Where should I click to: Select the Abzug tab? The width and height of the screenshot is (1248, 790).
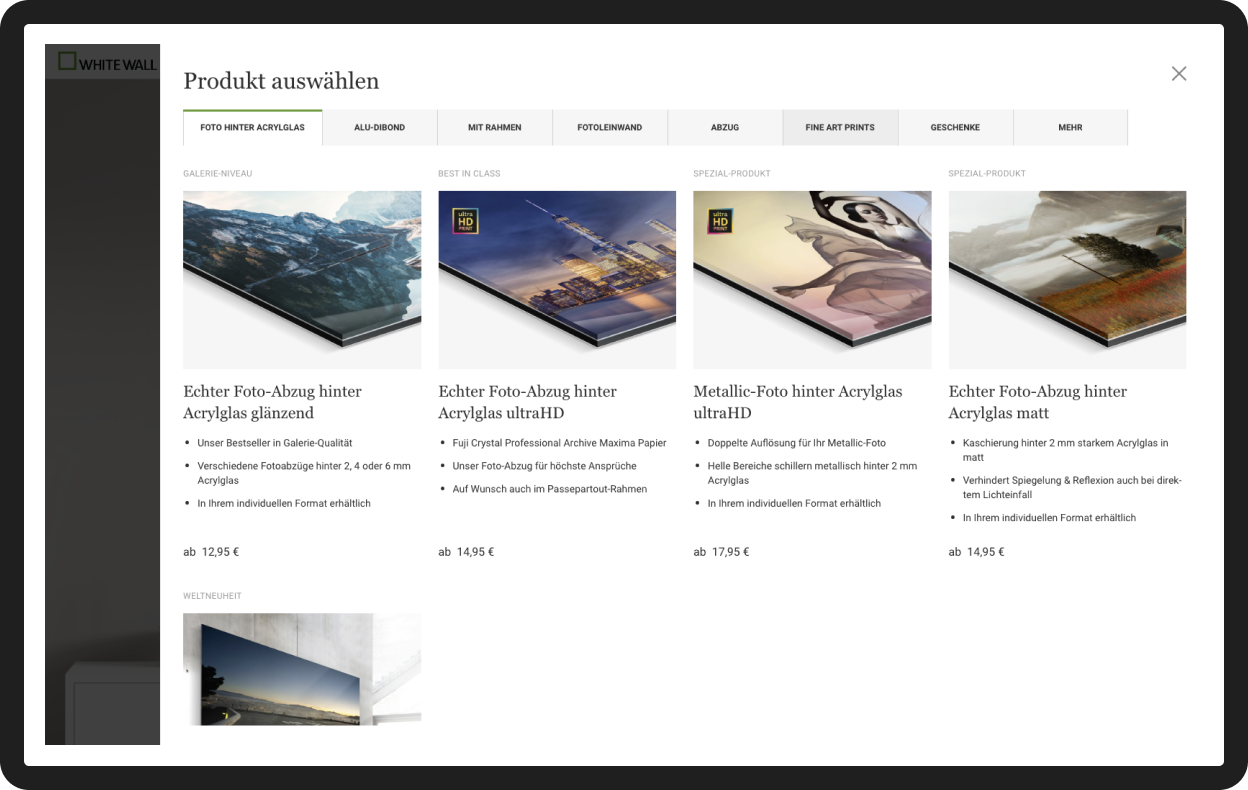[725, 128]
